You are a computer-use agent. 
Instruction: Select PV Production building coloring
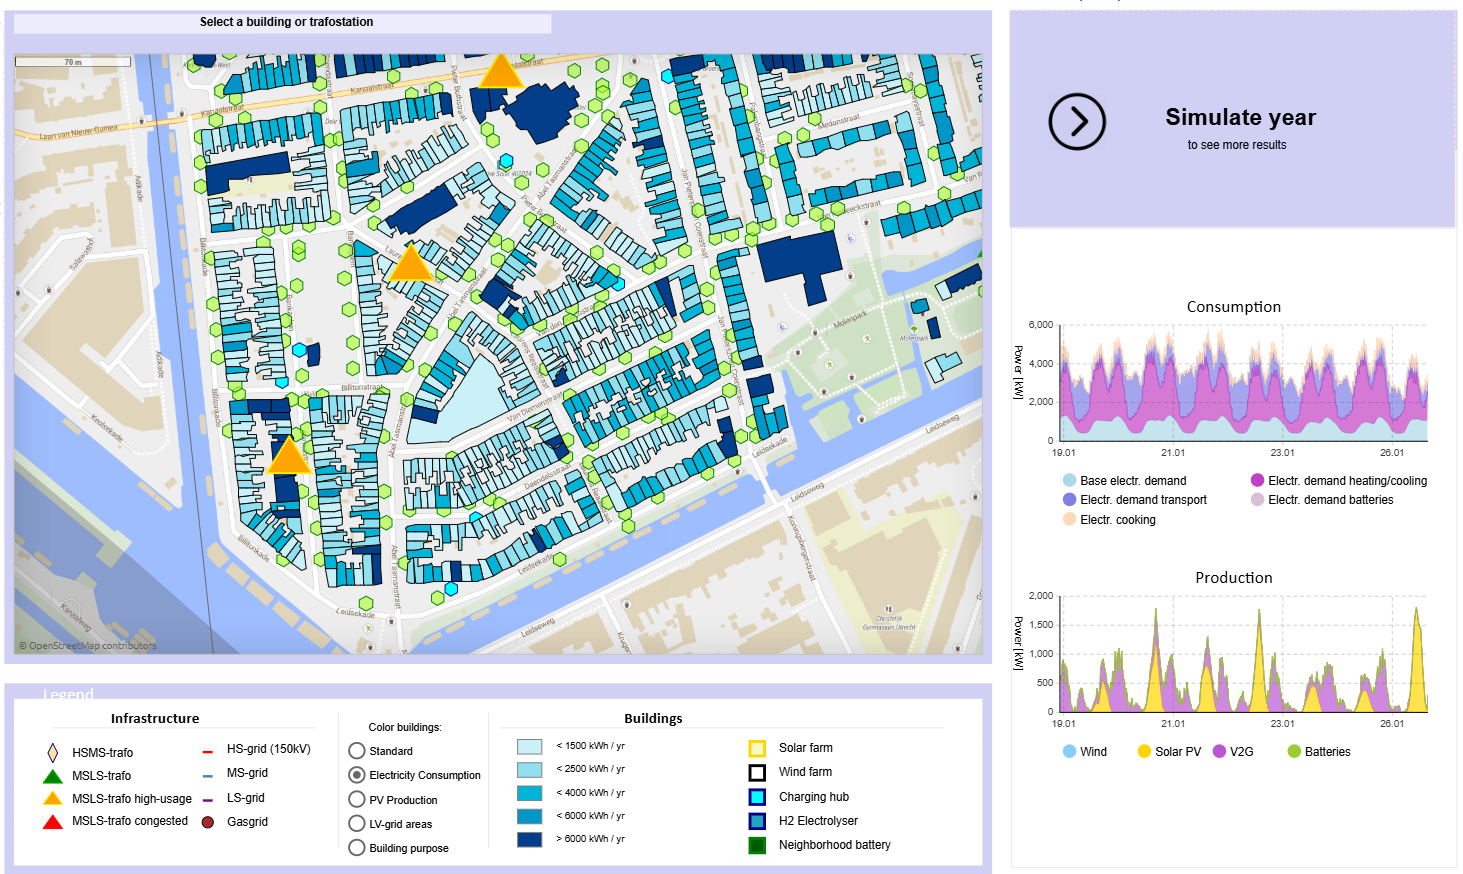click(x=357, y=800)
